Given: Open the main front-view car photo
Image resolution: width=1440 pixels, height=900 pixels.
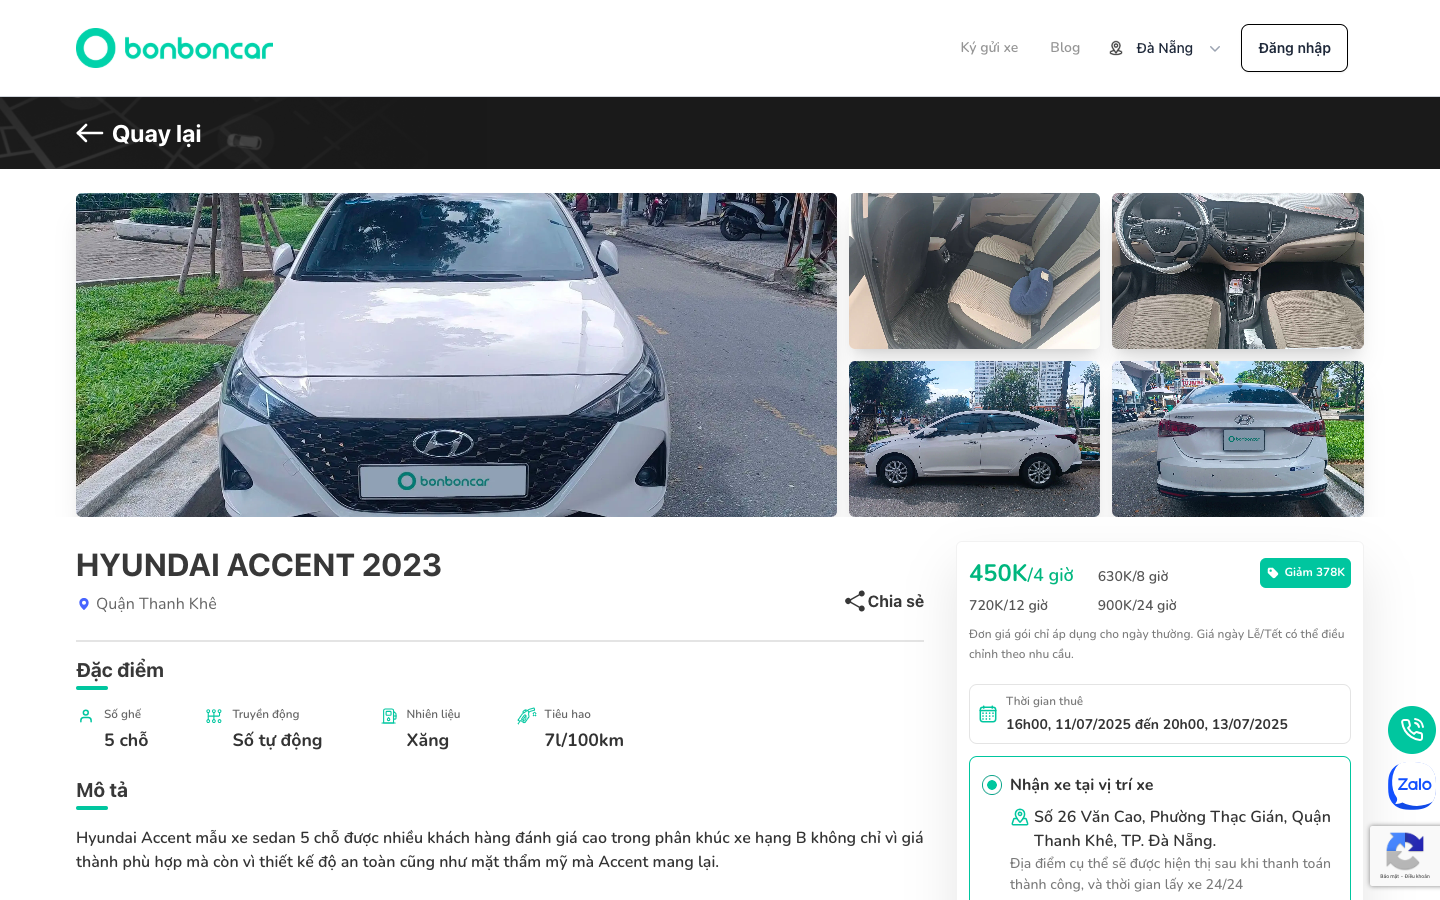Looking at the screenshot, I should 456,355.
